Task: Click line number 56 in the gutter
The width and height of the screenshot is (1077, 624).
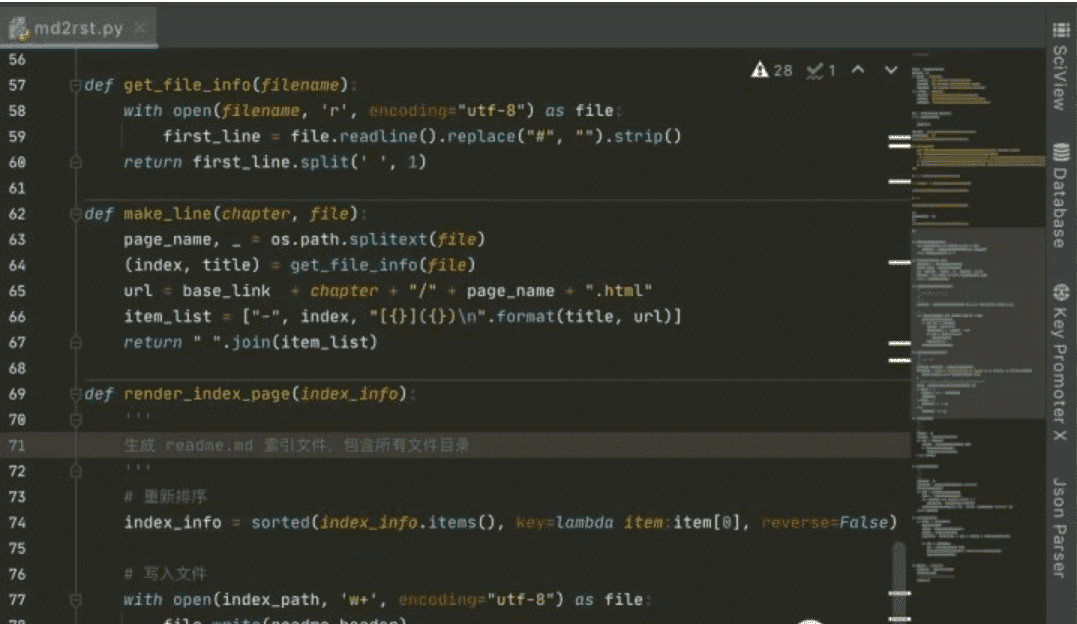Action: click(17, 60)
